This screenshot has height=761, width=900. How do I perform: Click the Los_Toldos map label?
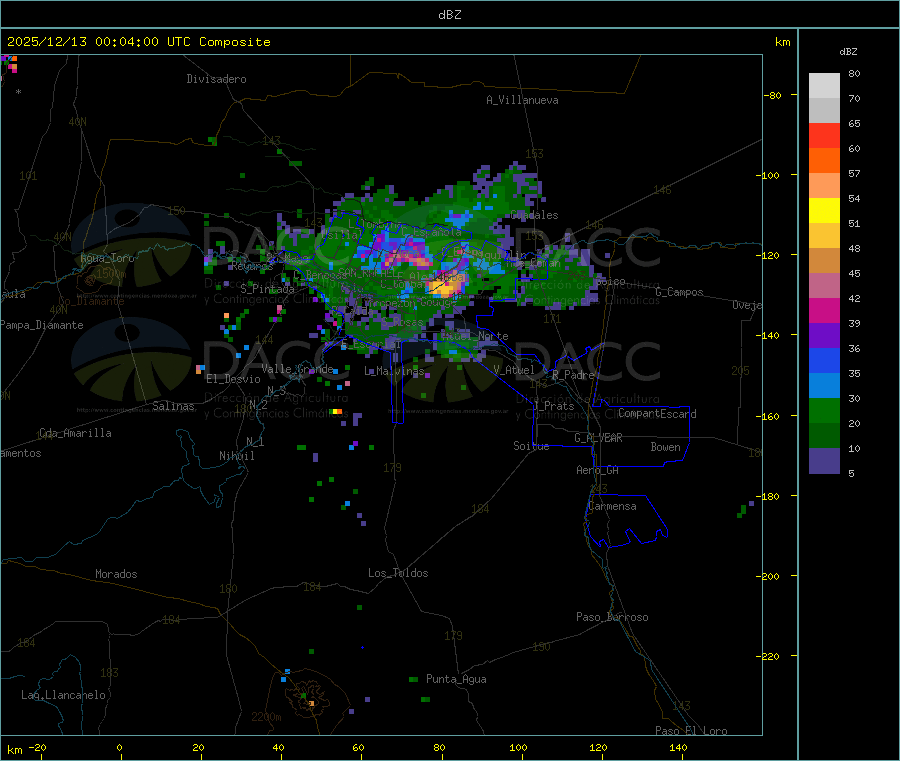[x=398, y=573]
